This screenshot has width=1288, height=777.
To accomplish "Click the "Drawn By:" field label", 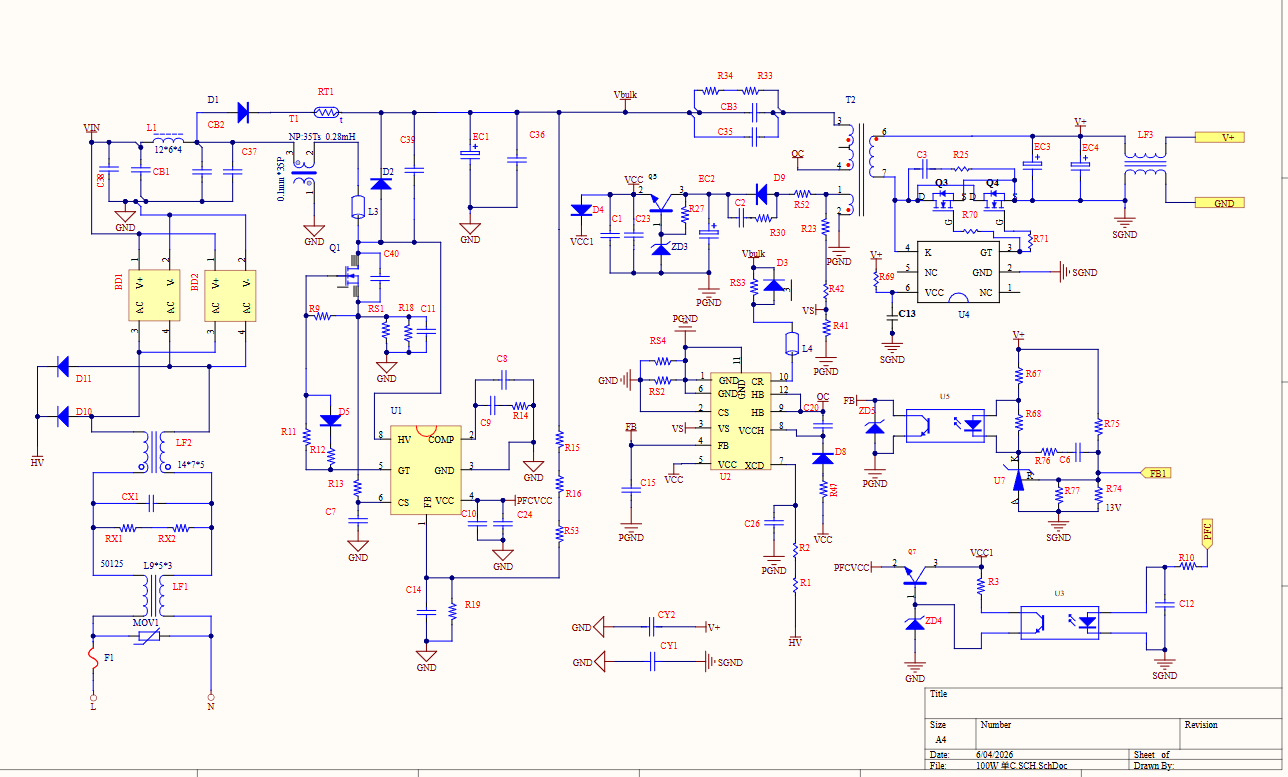I will [x=1153, y=766].
